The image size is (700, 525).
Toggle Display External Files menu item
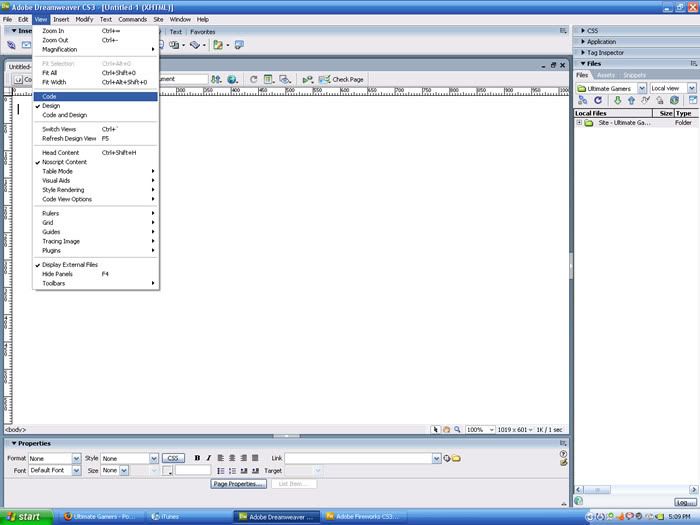click(x=96, y=265)
